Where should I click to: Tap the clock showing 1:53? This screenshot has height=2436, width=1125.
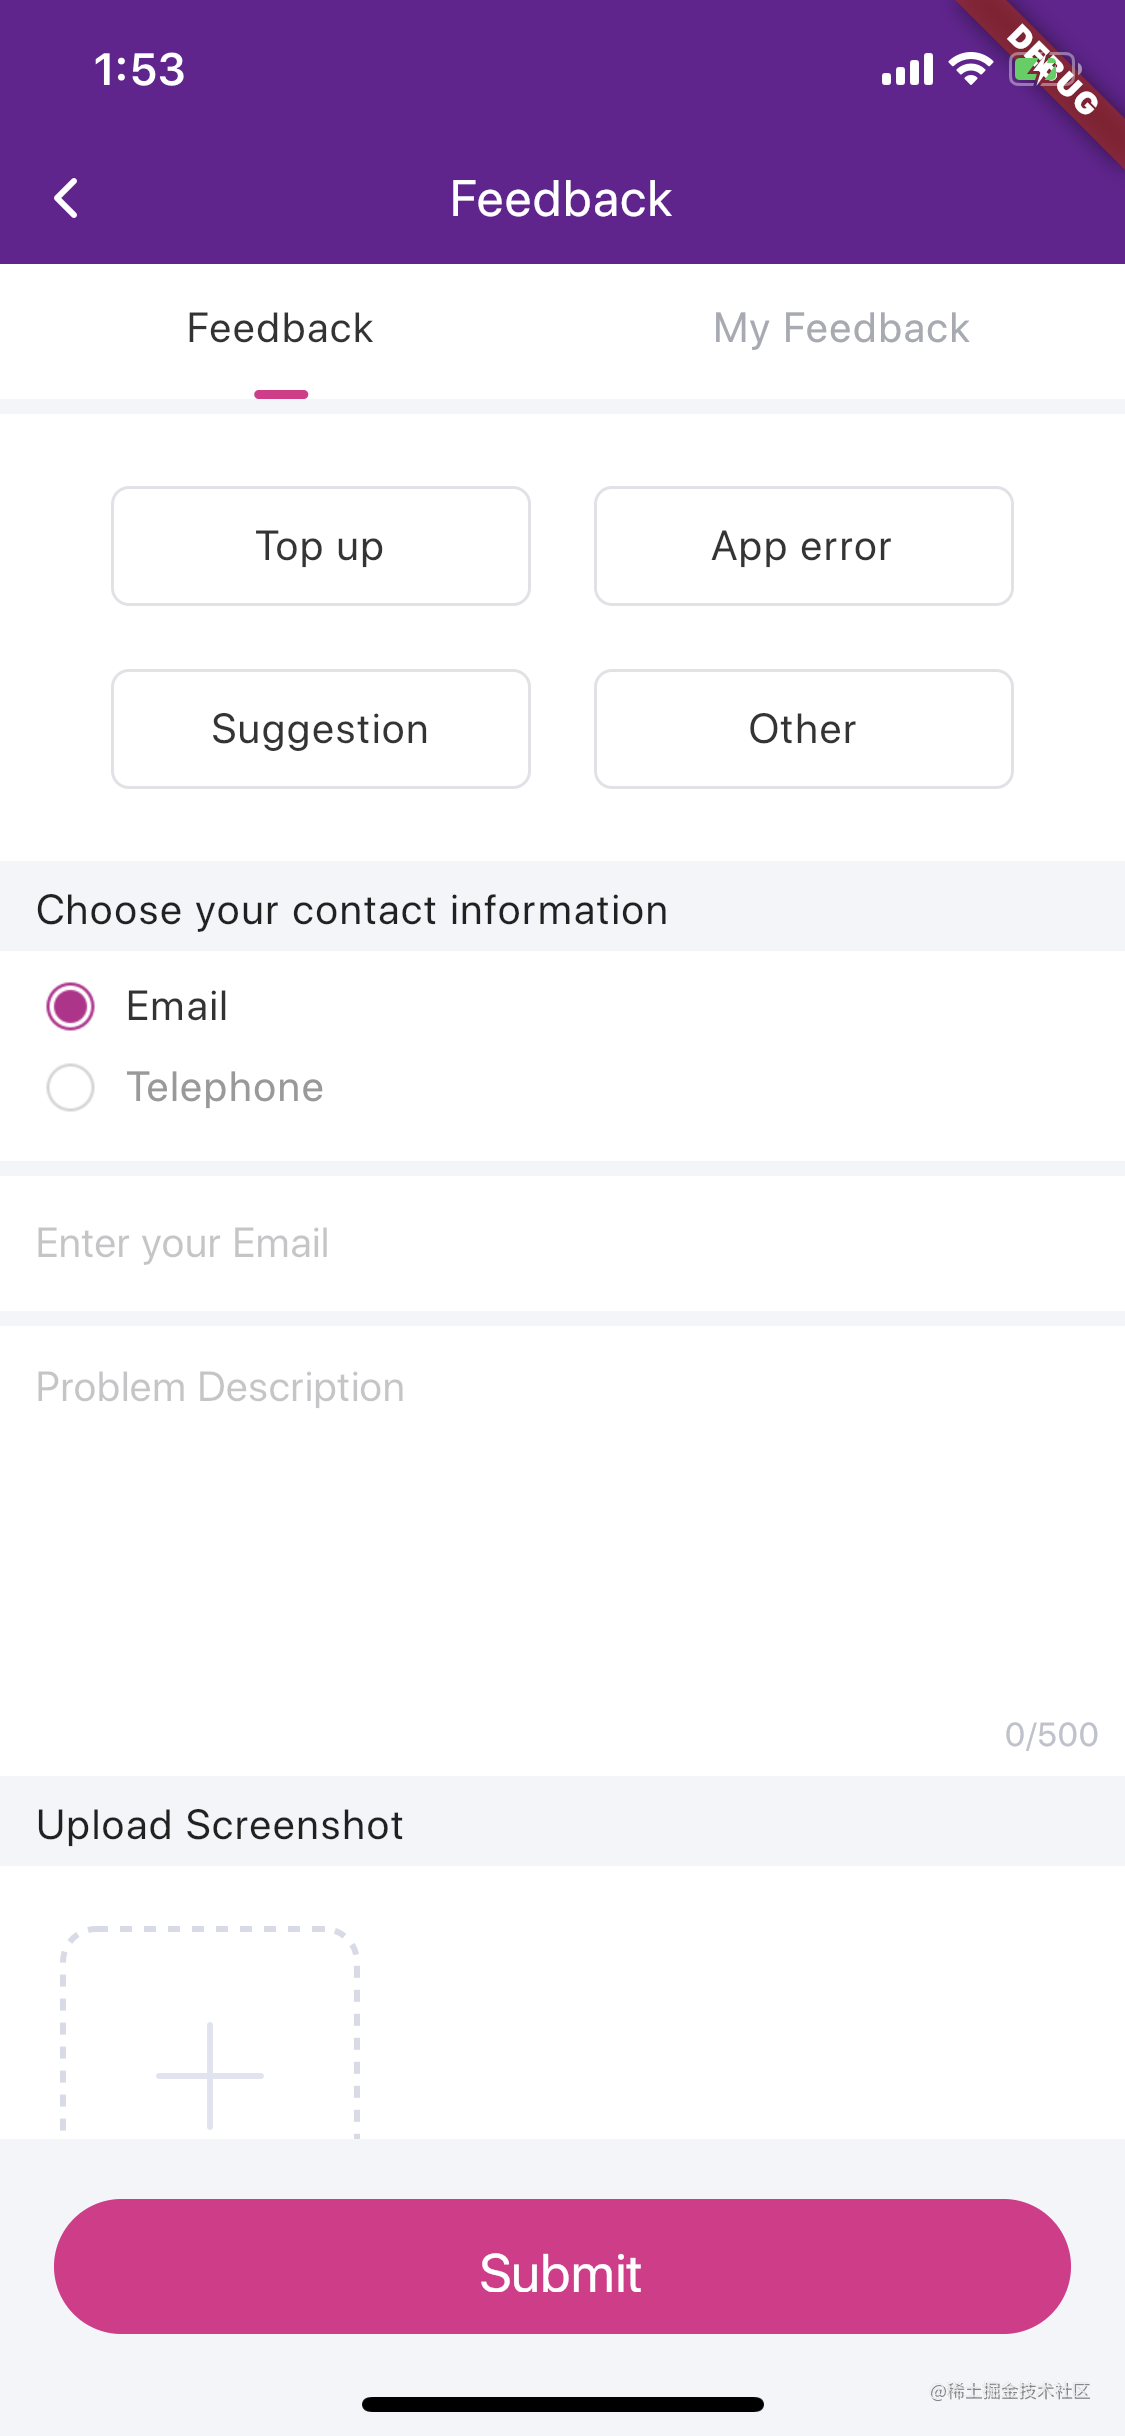139,70
